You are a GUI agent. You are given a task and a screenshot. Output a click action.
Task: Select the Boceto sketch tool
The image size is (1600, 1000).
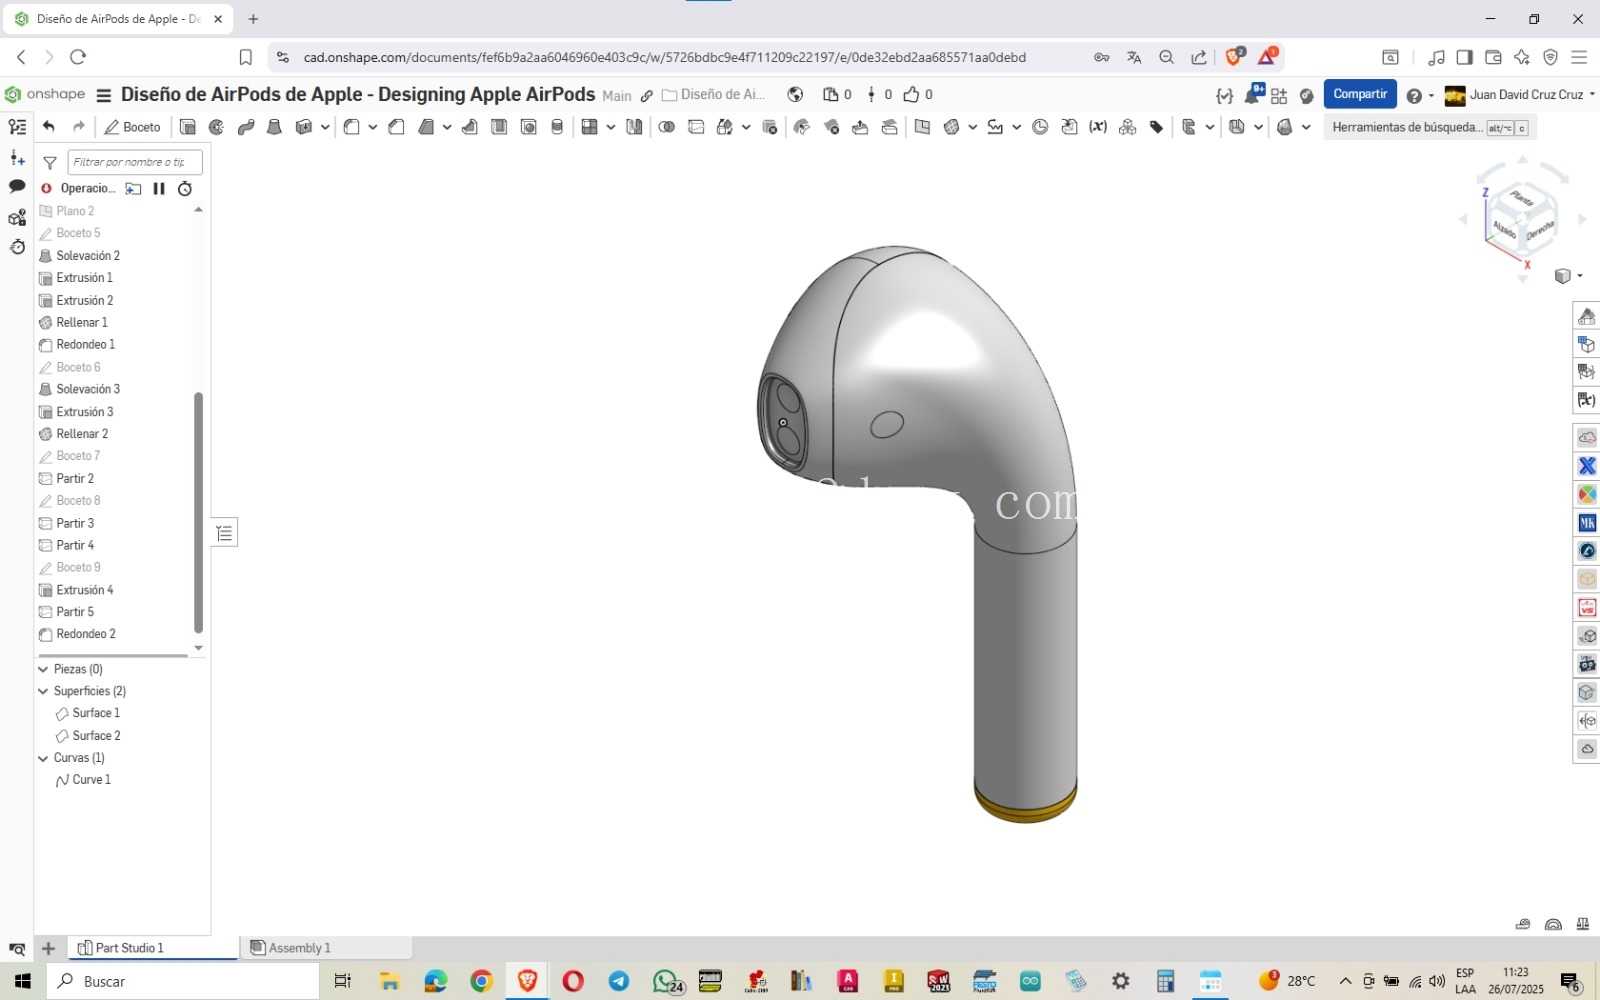133,127
